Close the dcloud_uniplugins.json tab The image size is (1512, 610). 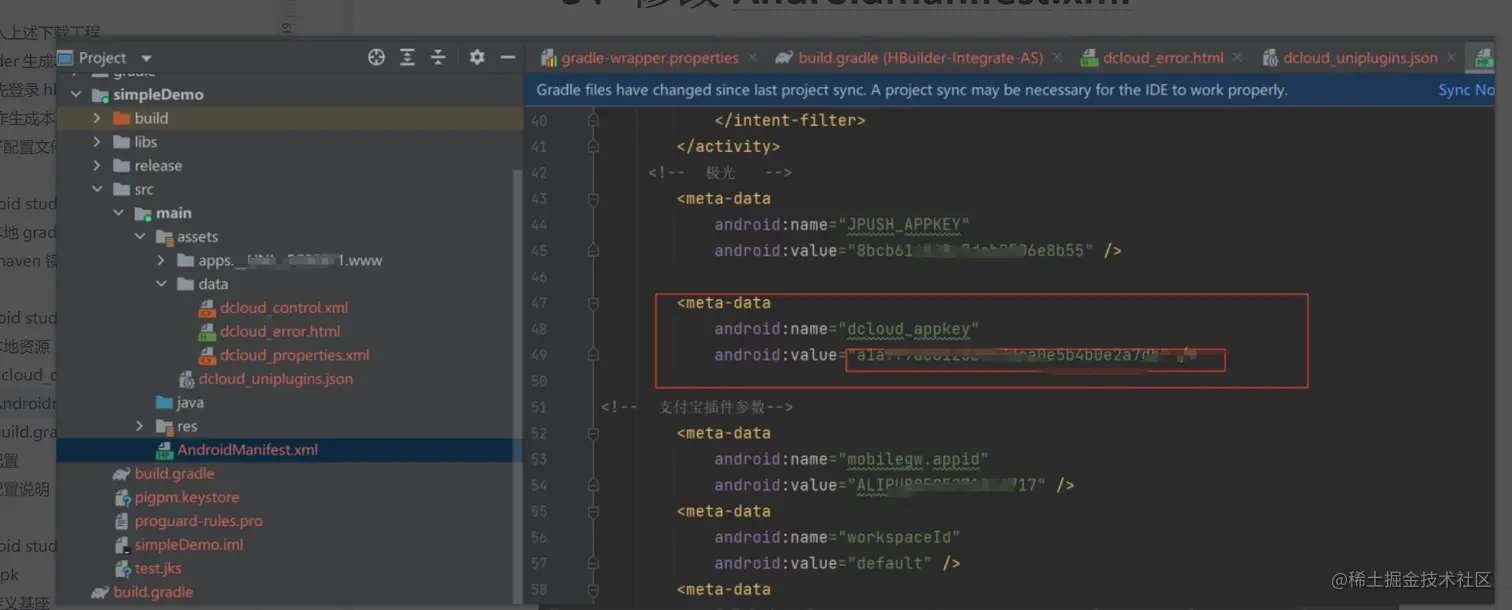point(1452,58)
